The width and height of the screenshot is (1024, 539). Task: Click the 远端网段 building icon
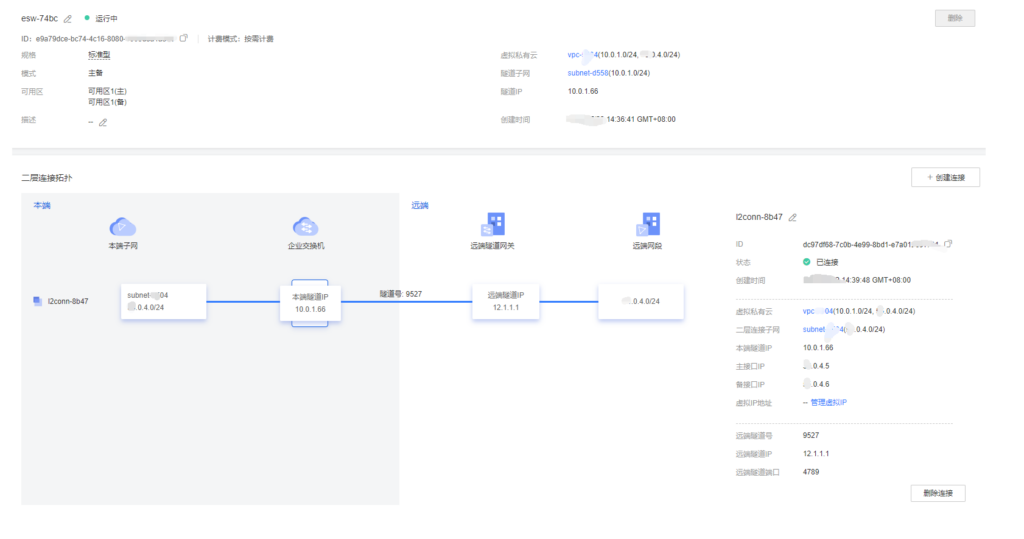pyautogui.click(x=651, y=224)
